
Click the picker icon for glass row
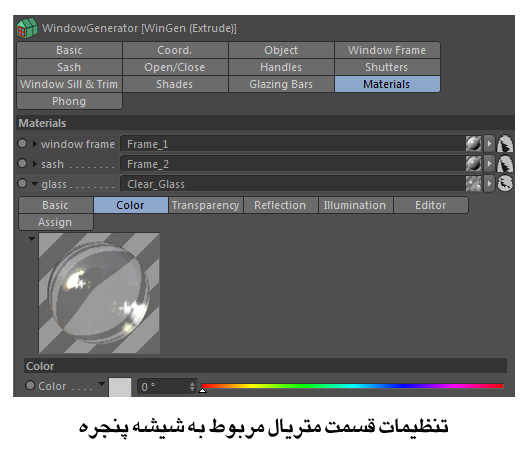[505, 184]
